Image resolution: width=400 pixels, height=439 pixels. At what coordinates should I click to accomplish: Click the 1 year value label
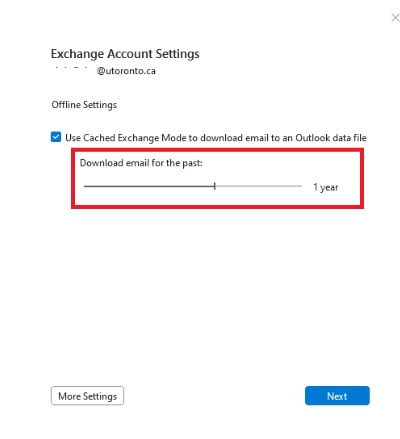coord(326,187)
